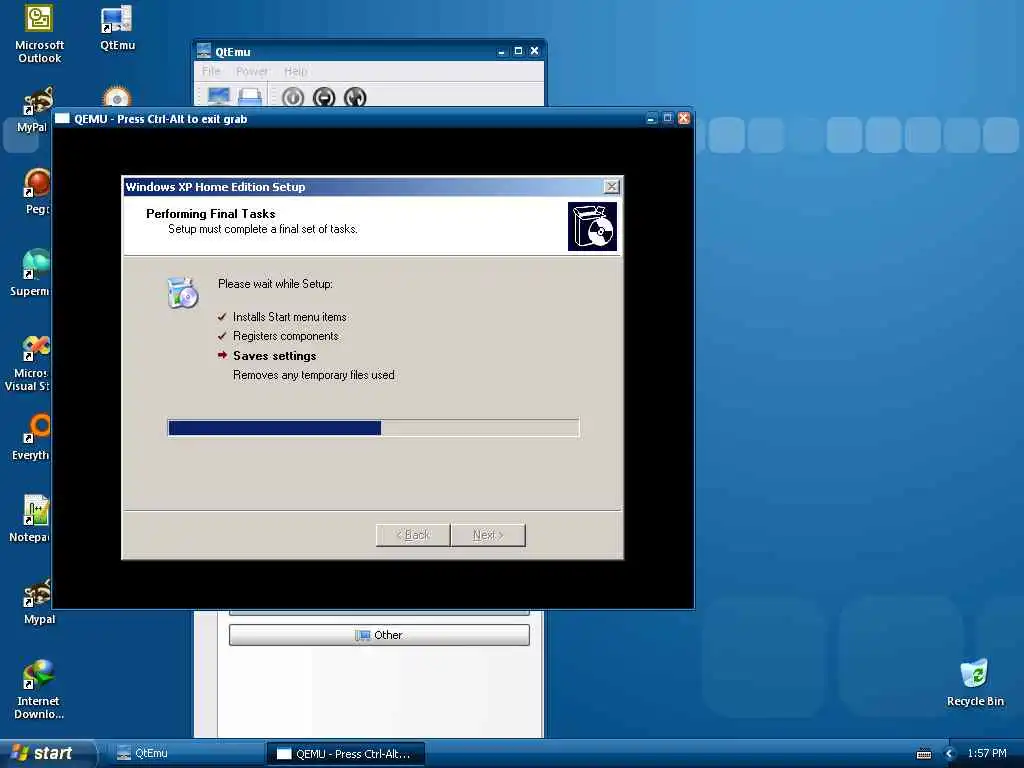Click the Other button in QtEmu window

[379, 635]
